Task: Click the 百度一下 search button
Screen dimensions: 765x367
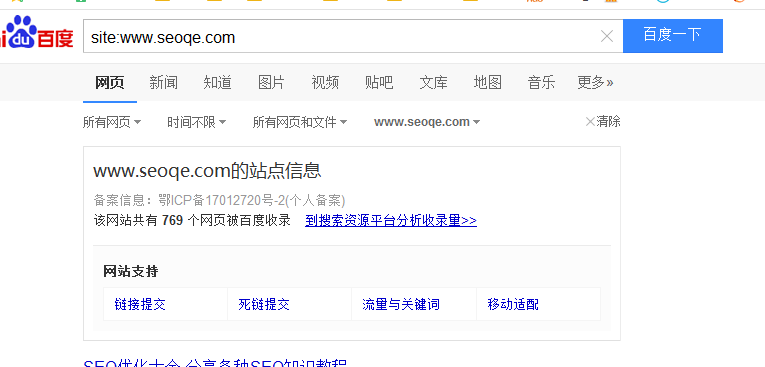Action: (673, 36)
